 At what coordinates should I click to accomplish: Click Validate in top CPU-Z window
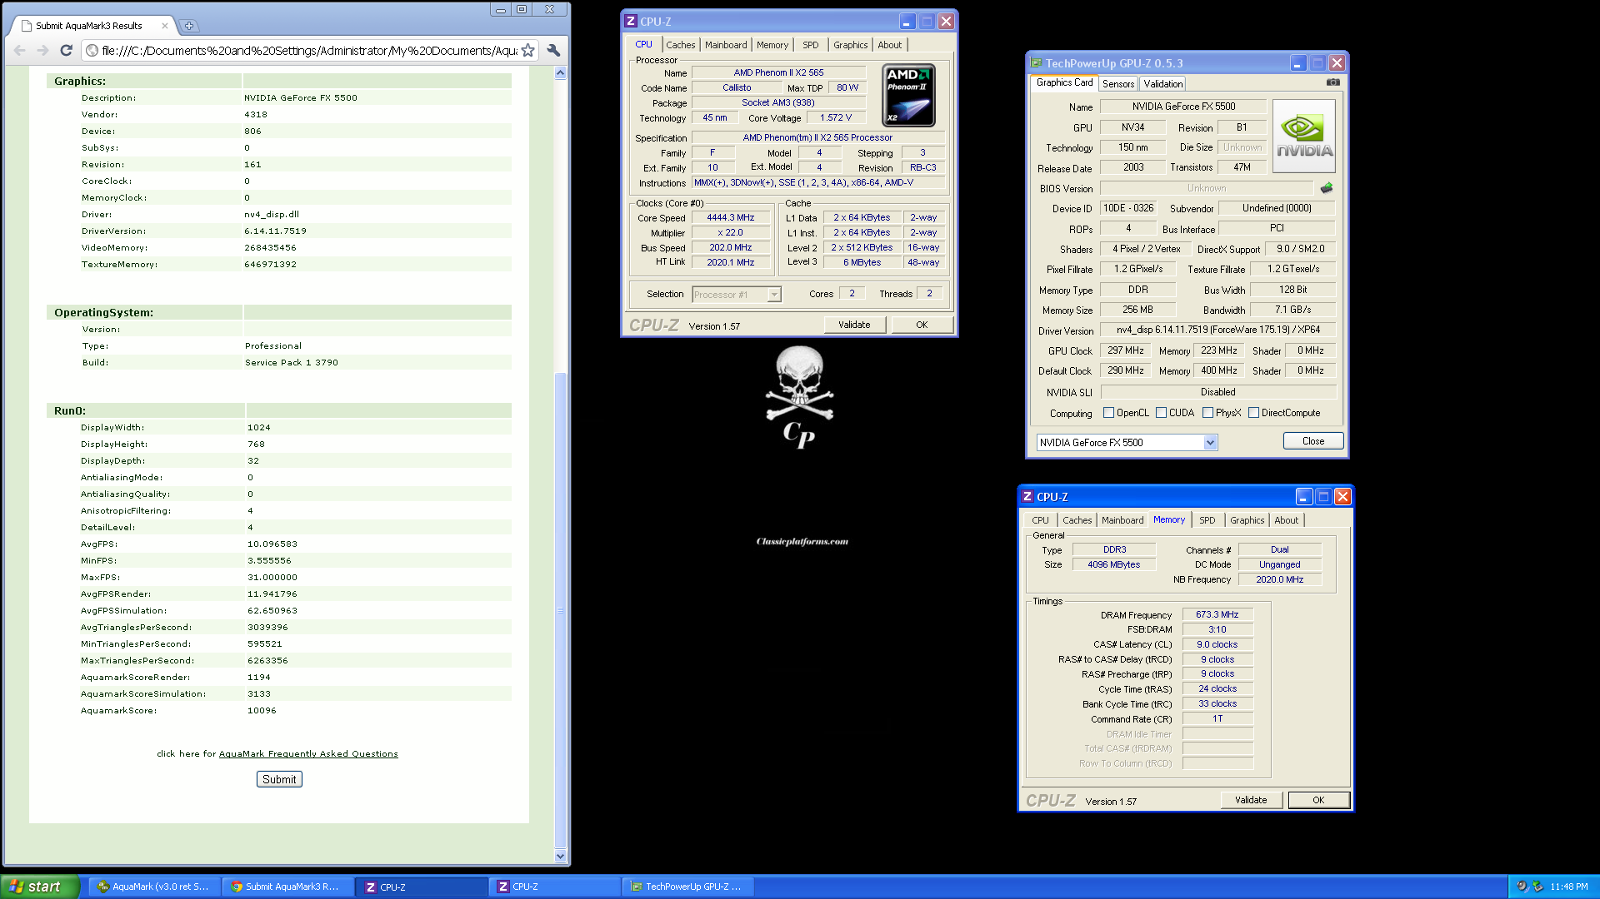click(854, 325)
